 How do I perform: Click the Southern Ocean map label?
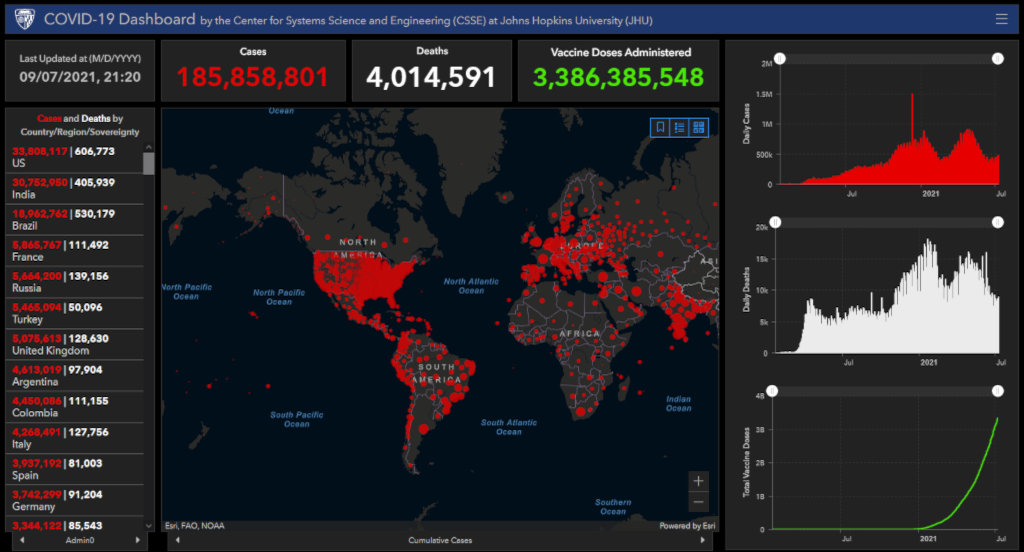[613, 507]
